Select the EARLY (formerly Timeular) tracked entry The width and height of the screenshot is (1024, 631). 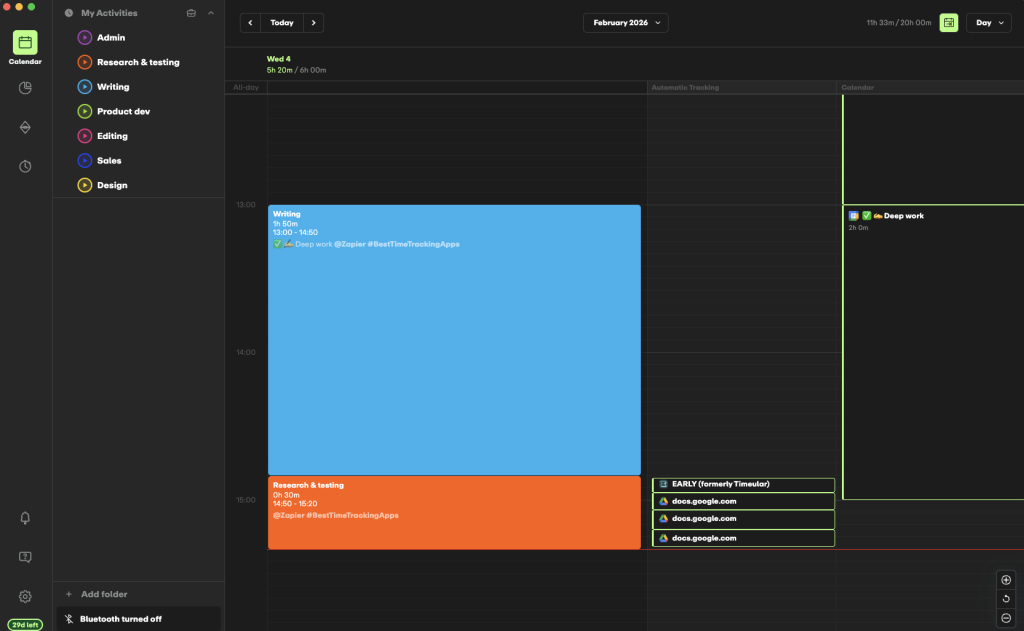[743, 485]
